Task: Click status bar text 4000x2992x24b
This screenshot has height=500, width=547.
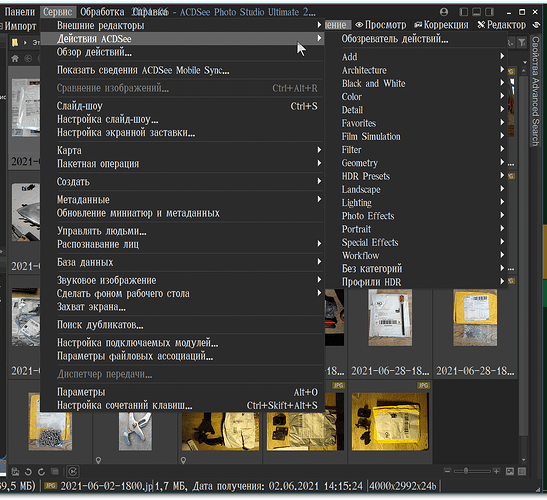Action: tap(403, 486)
